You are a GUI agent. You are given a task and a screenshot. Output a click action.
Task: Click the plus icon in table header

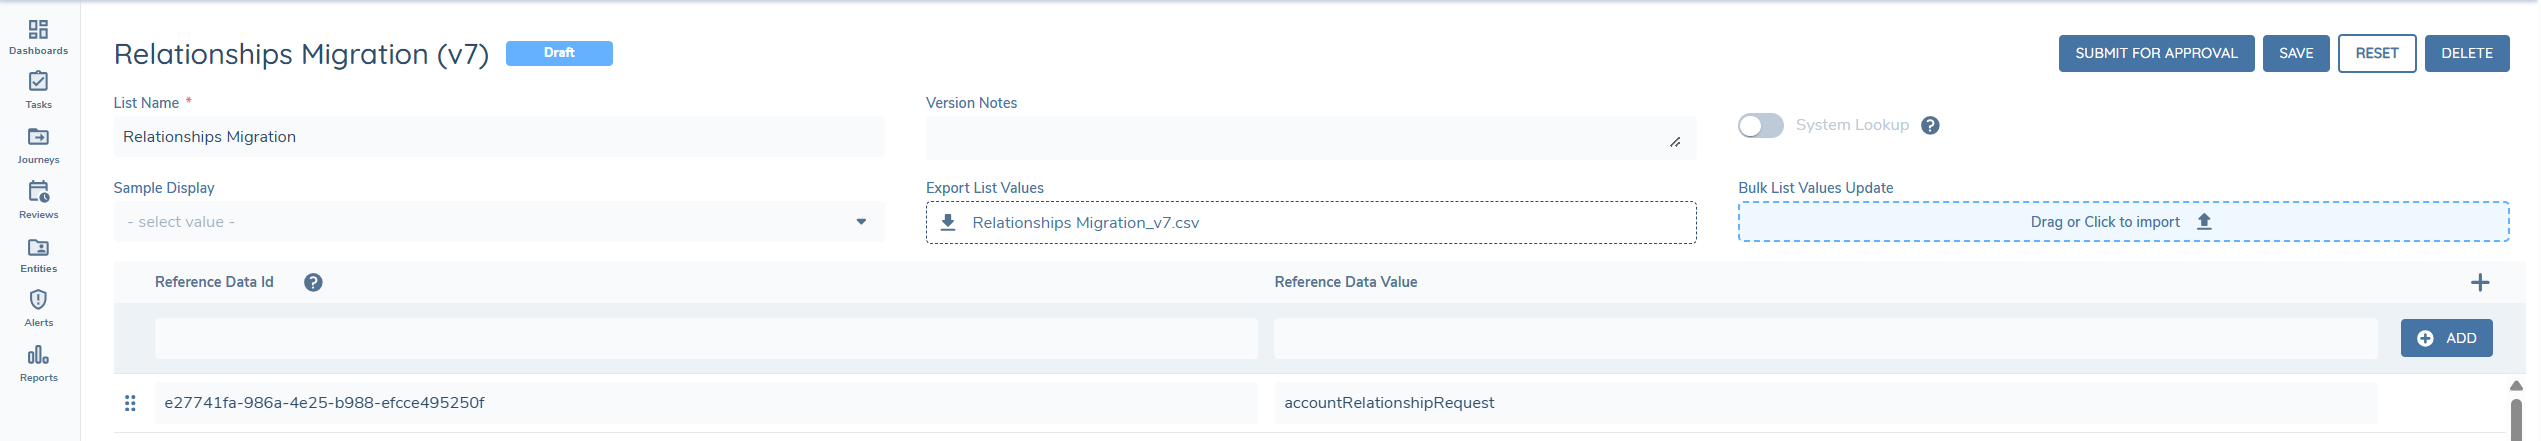pyautogui.click(x=2479, y=282)
